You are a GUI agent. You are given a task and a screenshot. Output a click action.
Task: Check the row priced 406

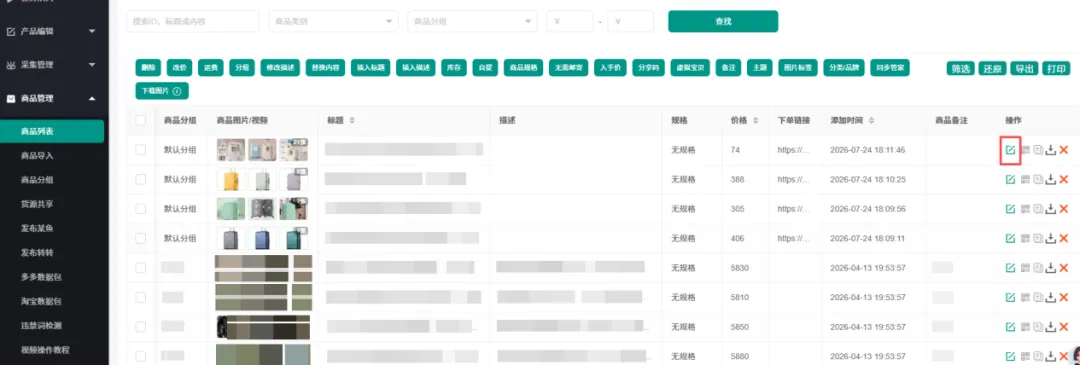click(x=141, y=238)
